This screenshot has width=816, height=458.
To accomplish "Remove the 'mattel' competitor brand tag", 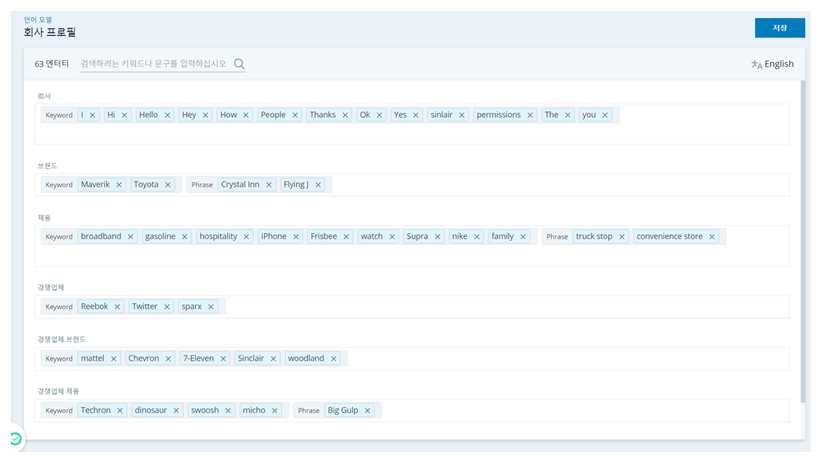I will click(114, 359).
